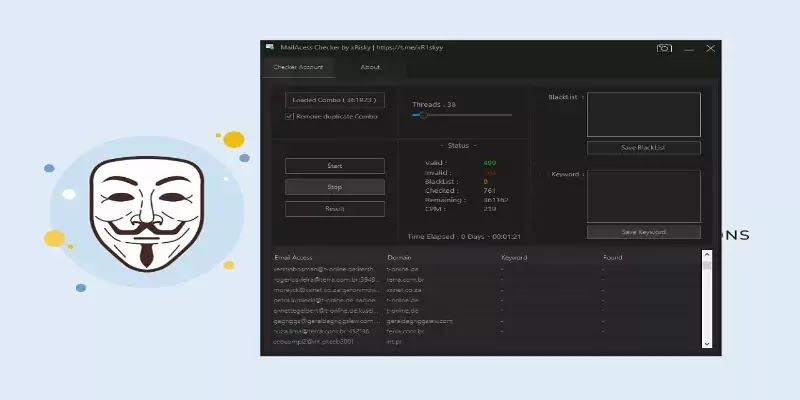Minimize the MailAccess Checker window

pyautogui.click(x=689, y=49)
